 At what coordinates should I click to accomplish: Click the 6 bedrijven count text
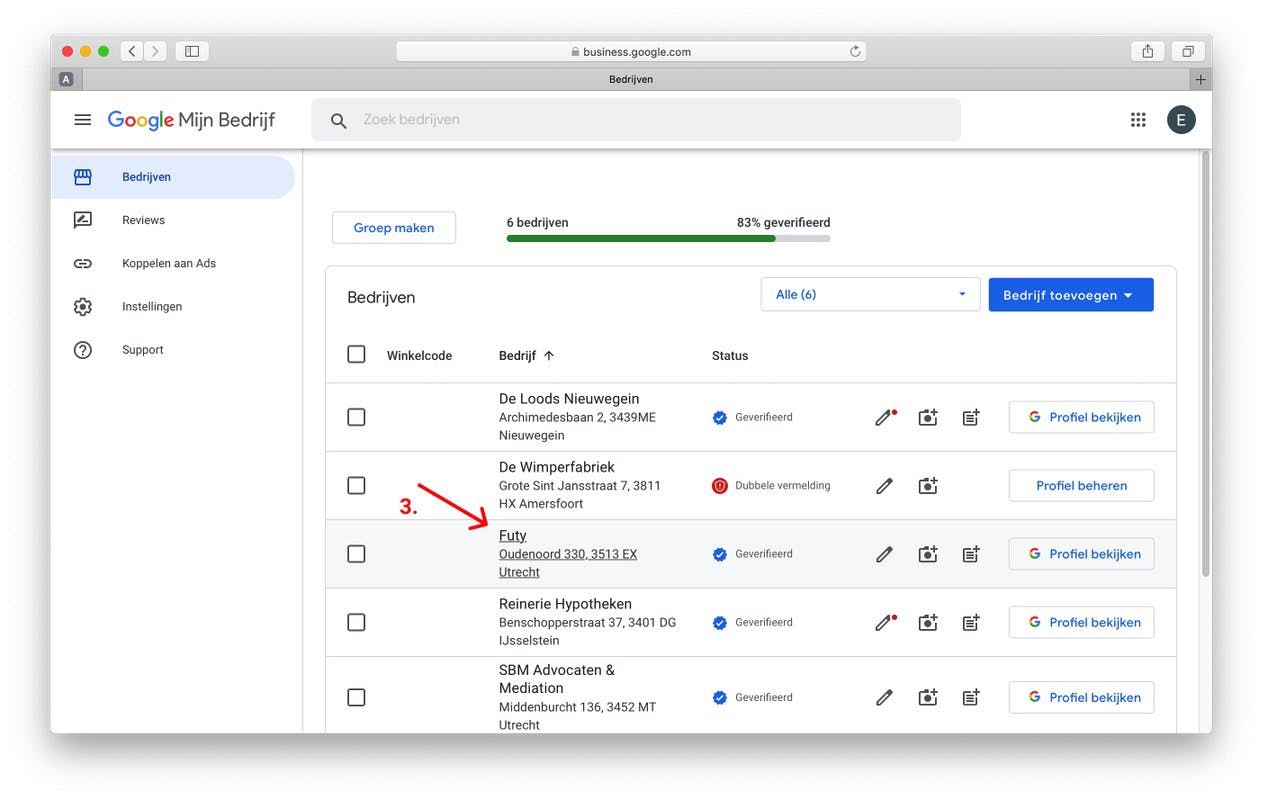(538, 223)
